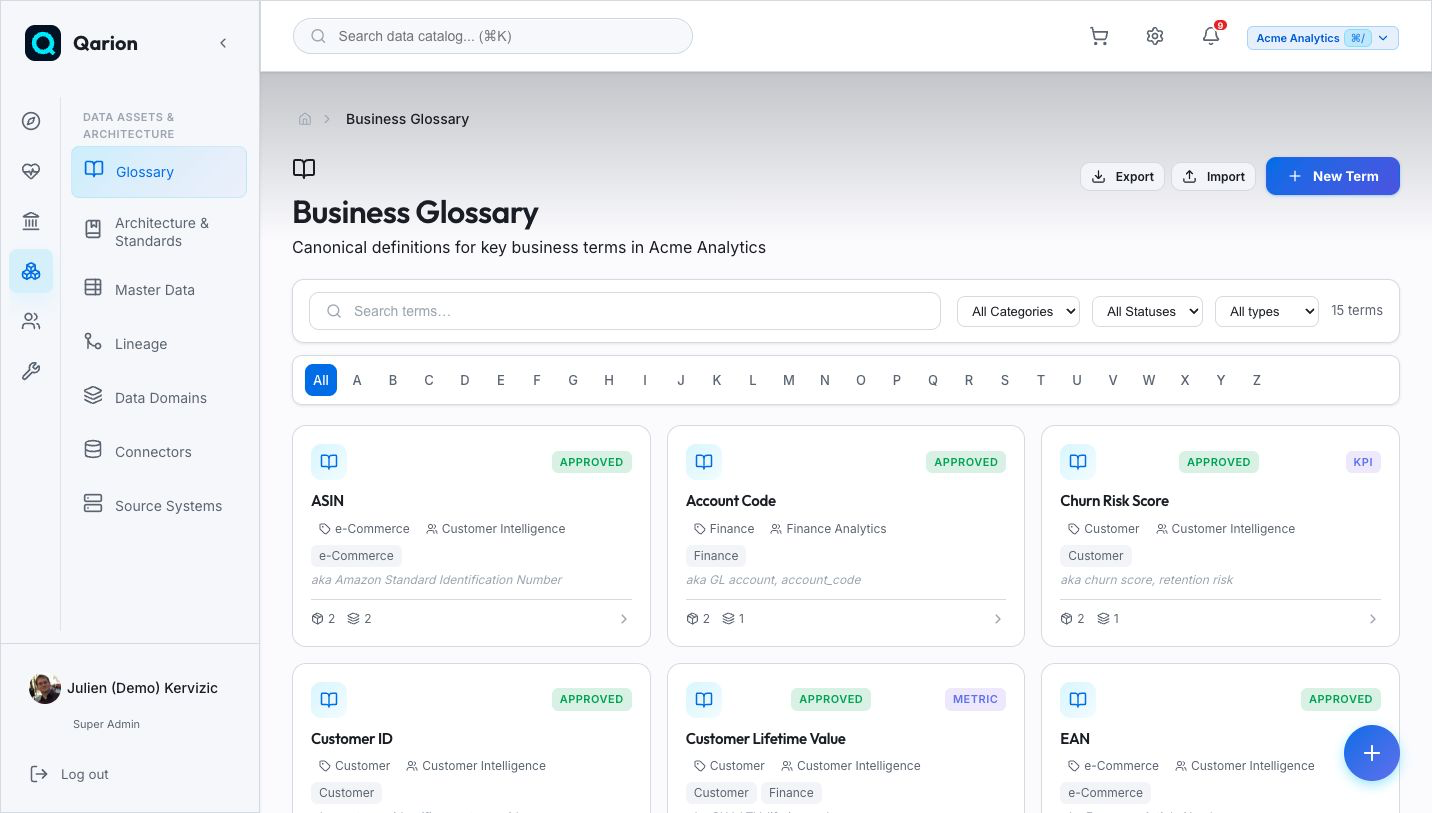
Task: Open the Acme Analytics workspace switcher
Action: point(1322,38)
